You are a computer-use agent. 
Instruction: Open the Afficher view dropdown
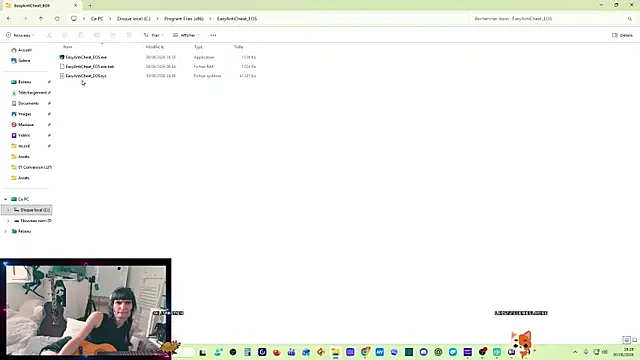186,35
